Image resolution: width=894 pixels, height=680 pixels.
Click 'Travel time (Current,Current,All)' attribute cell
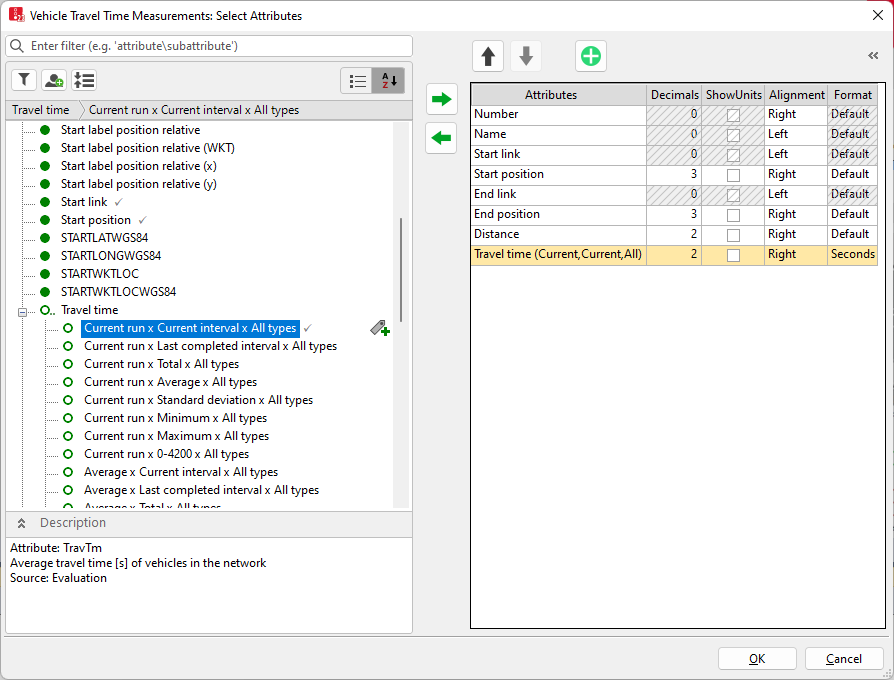559,254
